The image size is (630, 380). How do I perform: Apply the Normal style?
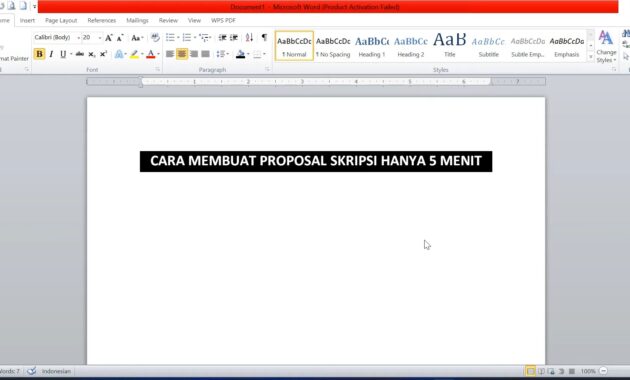(294, 46)
